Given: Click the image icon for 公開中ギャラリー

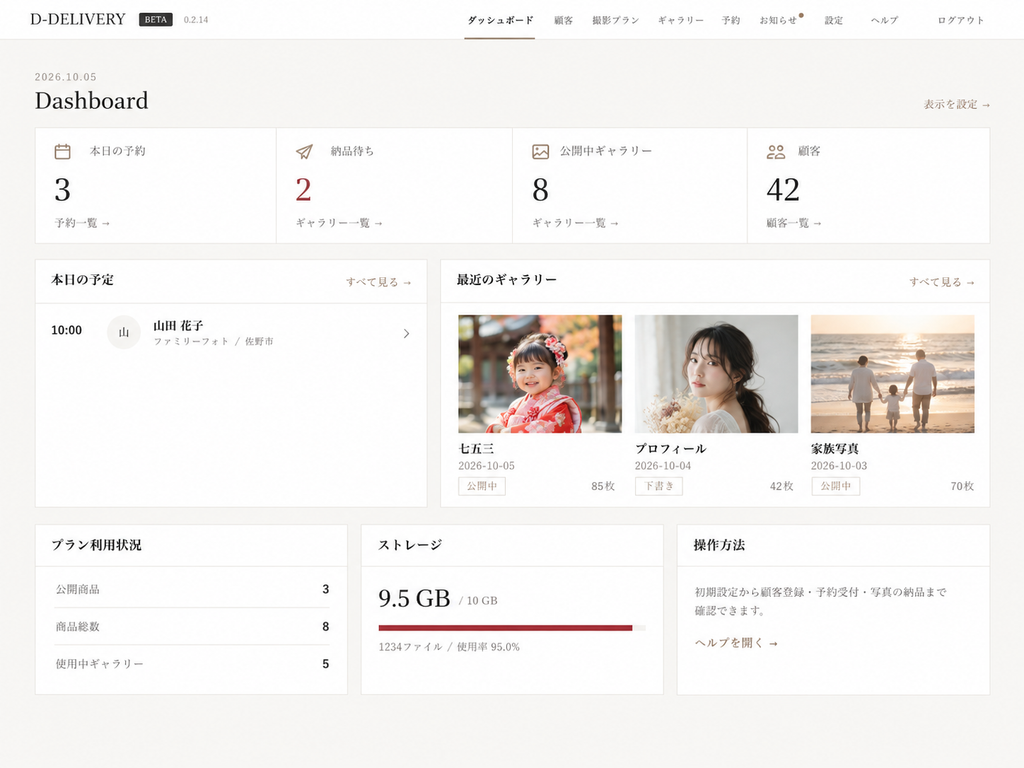Looking at the screenshot, I should click(541, 152).
